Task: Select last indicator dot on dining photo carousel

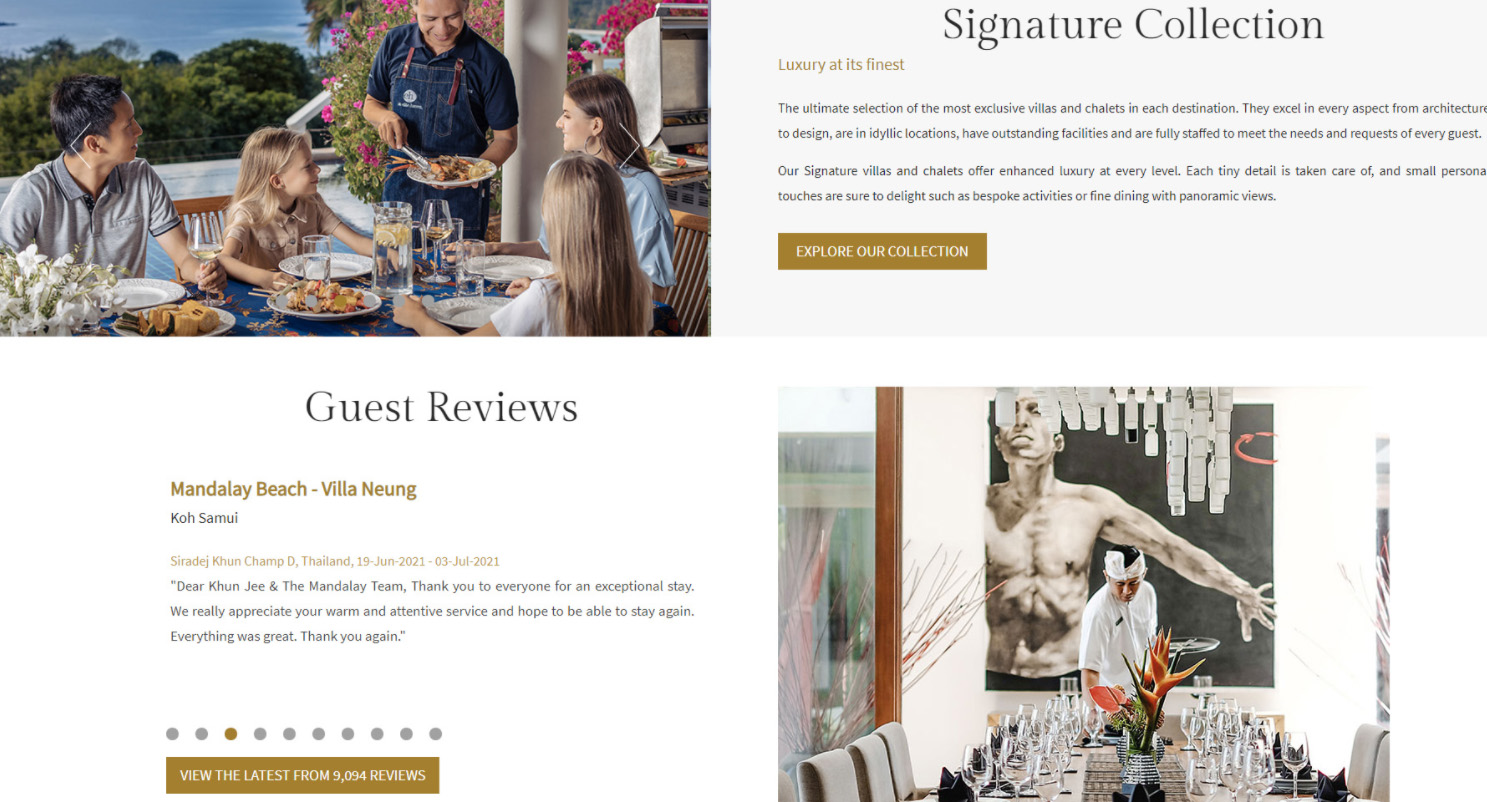Action: [428, 301]
